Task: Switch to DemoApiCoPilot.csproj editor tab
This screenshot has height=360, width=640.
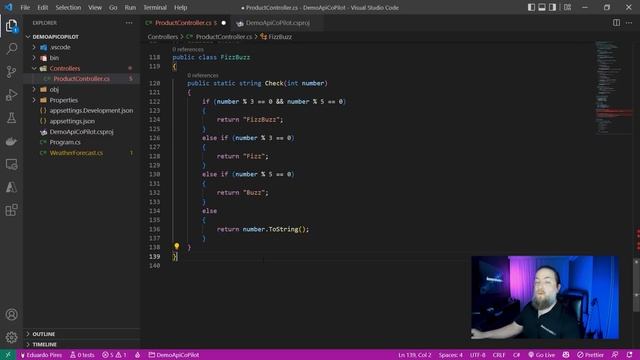Action: coord(277,23)
